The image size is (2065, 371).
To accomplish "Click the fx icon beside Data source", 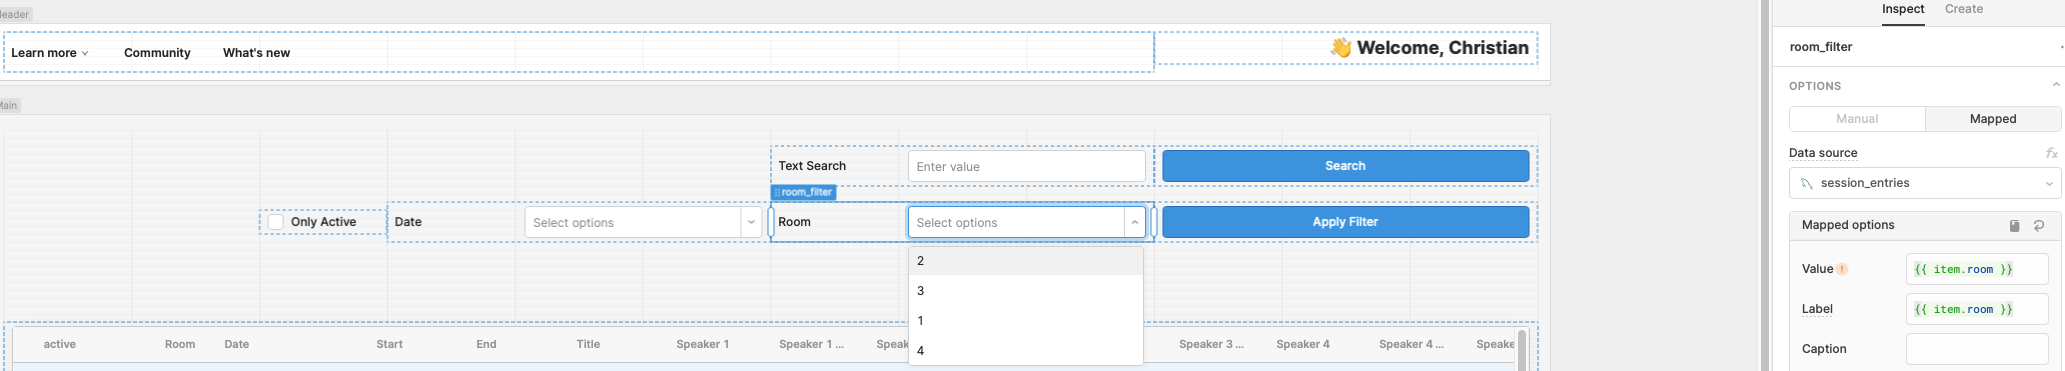I will tap(2051, 153).
